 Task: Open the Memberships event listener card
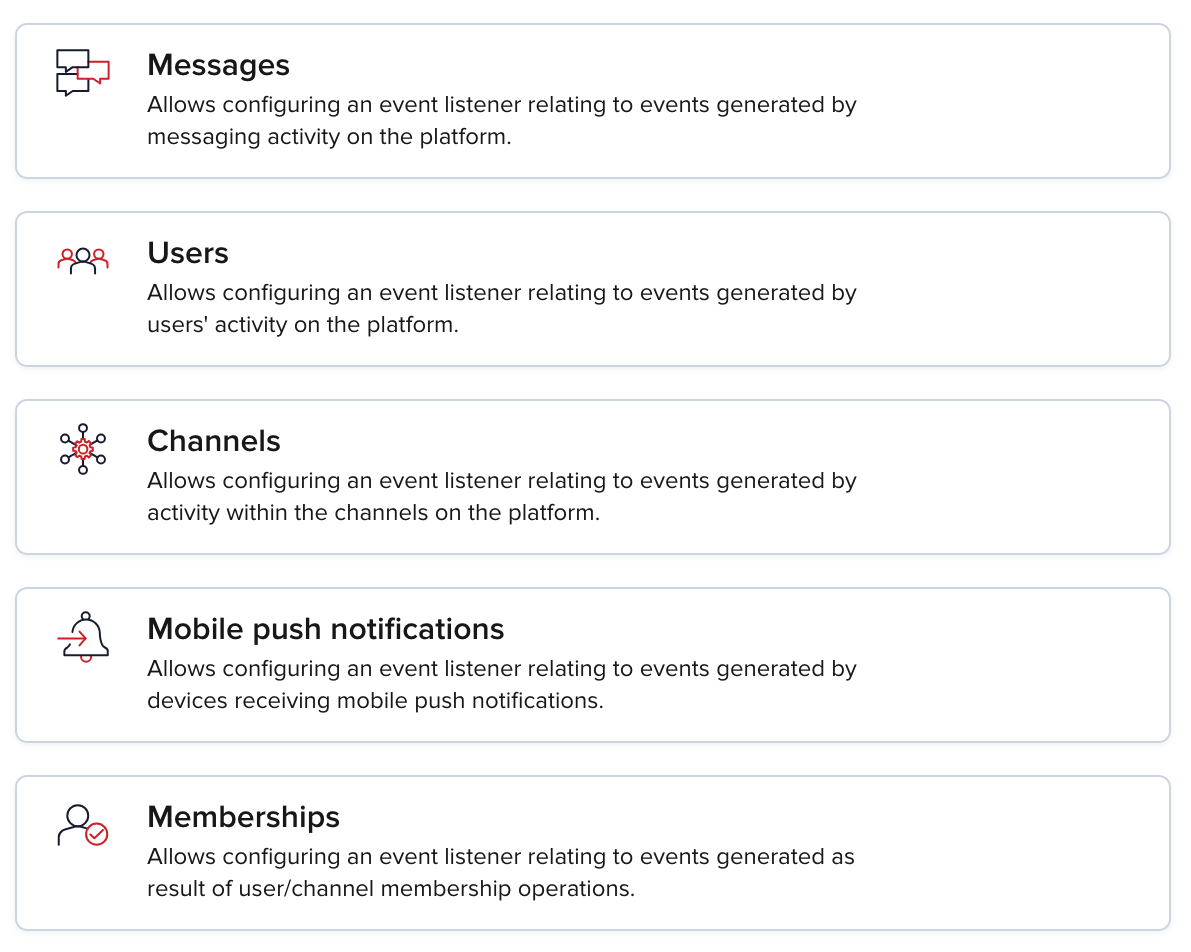595,852
